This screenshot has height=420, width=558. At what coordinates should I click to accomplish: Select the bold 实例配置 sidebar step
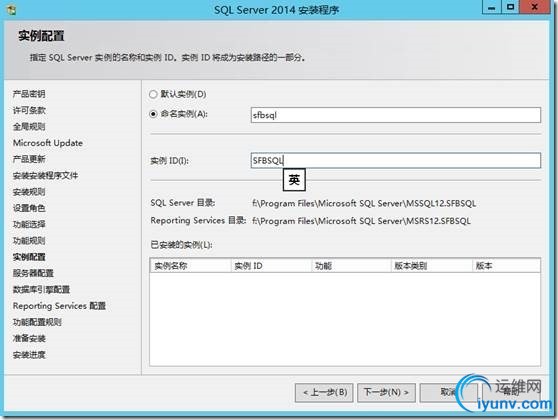pos(29,257)
